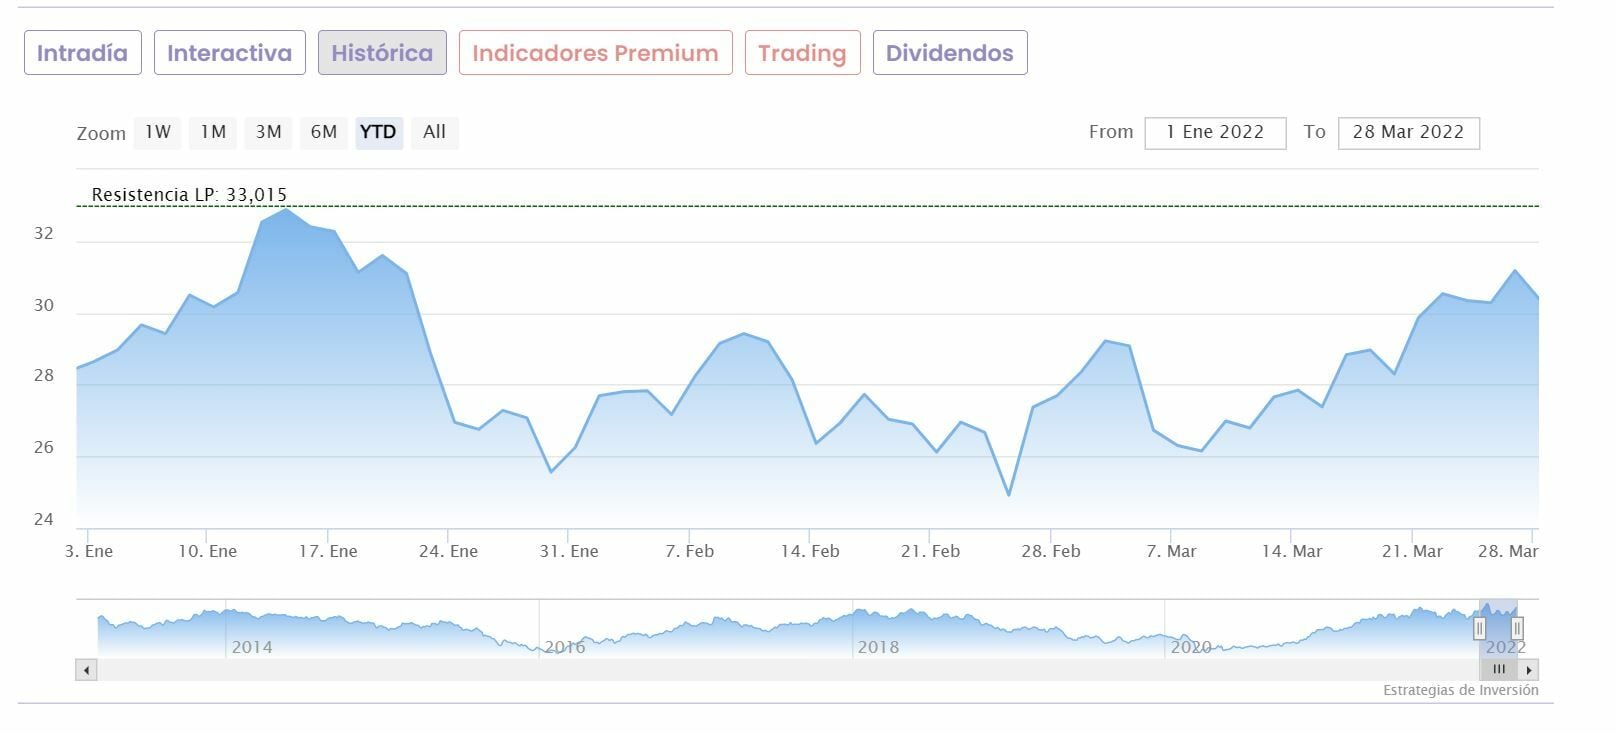Show the Dividendos tab

click(949, 53)
